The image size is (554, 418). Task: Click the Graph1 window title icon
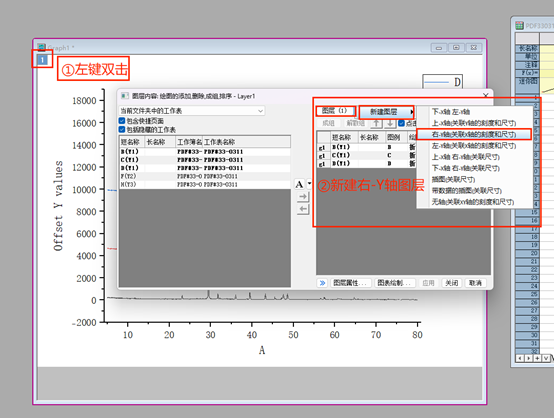coord(41,47)
